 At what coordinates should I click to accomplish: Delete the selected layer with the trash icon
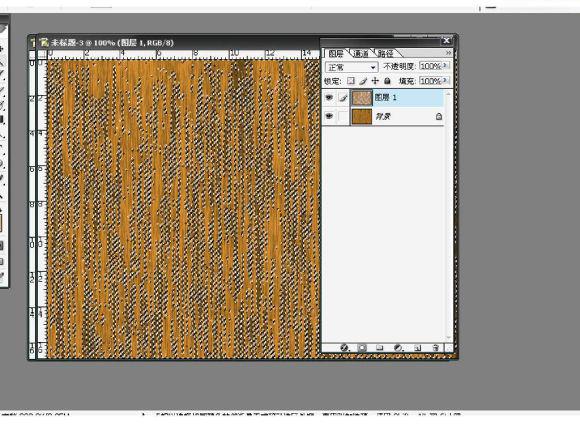click(436, 348)
